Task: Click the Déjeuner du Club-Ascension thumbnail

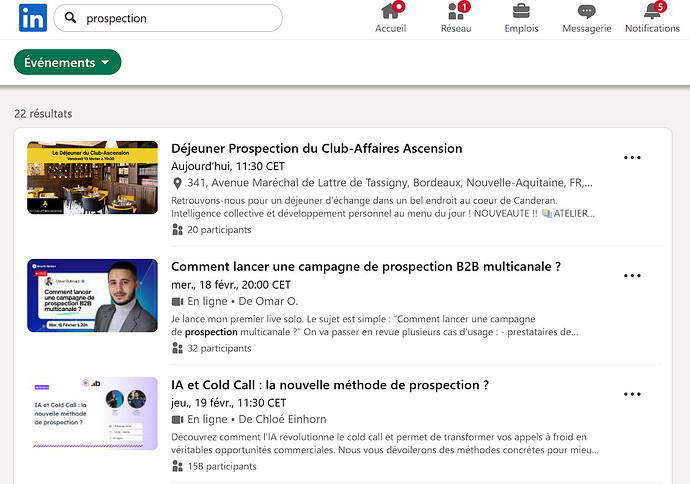Action: coord(92,178)
